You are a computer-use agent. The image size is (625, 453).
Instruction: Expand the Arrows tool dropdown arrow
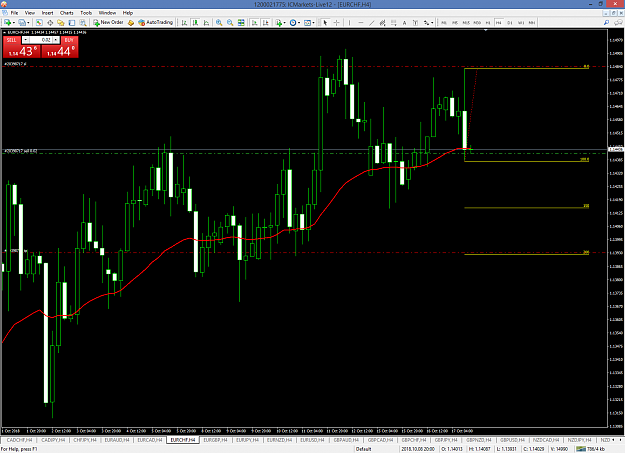click(x=432, y=23)
